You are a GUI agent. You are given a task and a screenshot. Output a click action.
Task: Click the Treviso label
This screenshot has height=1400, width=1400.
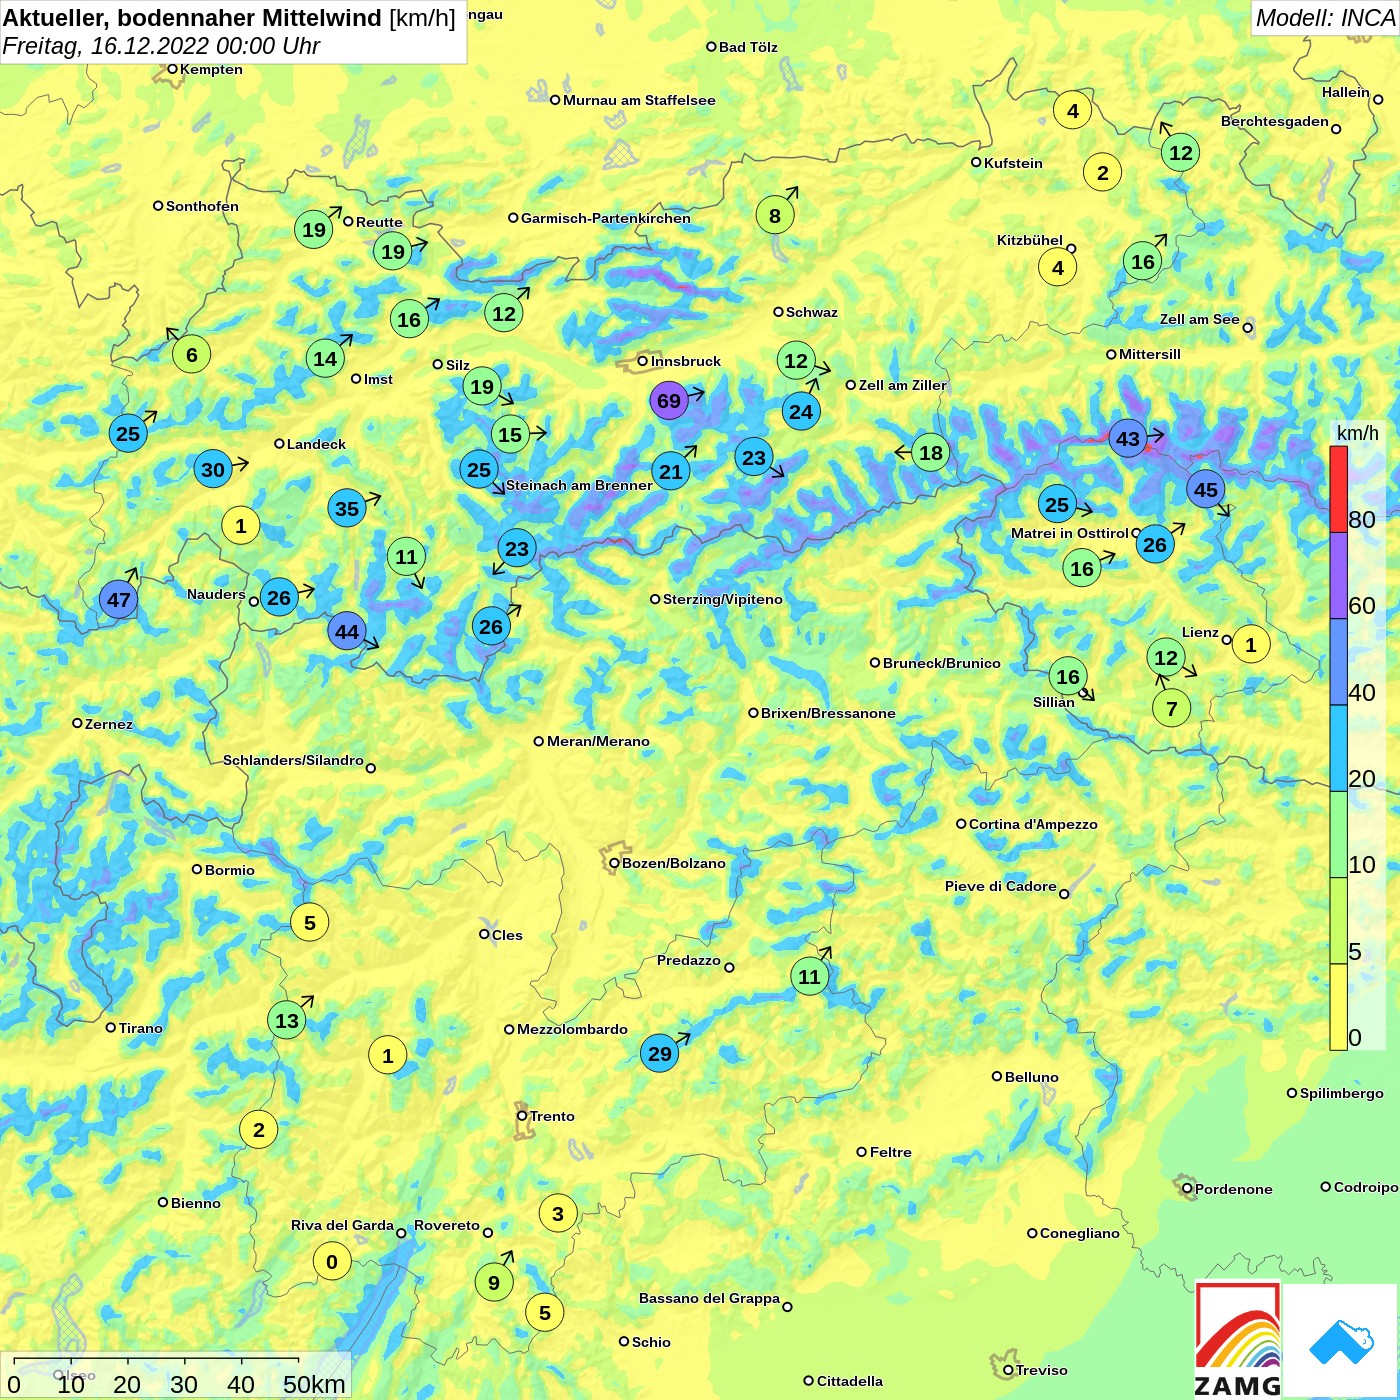click(x=1042, y=1370)
